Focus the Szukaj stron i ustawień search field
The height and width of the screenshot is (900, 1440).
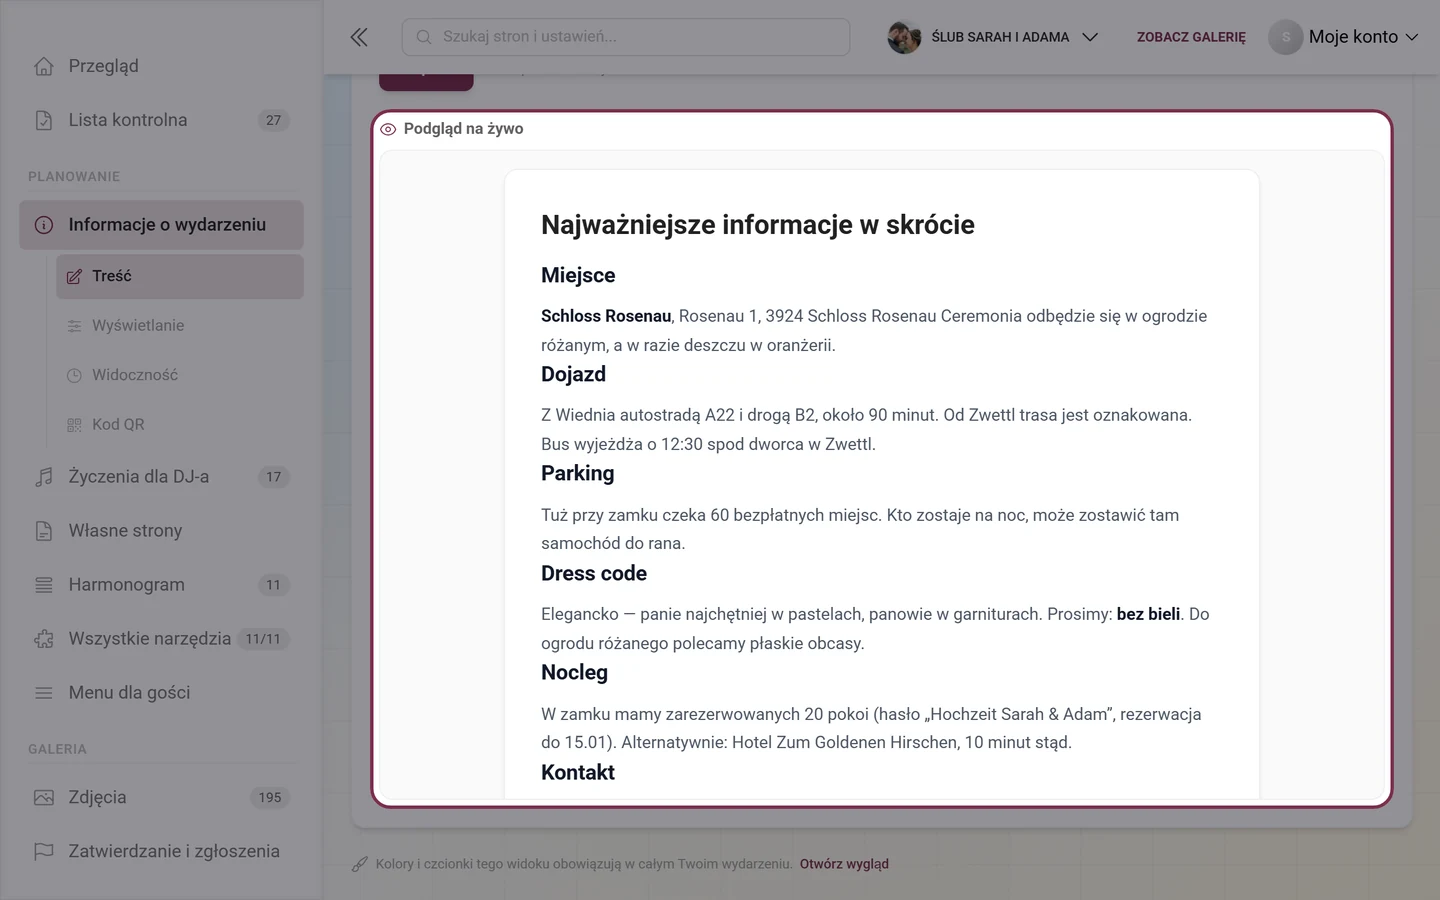626,37
